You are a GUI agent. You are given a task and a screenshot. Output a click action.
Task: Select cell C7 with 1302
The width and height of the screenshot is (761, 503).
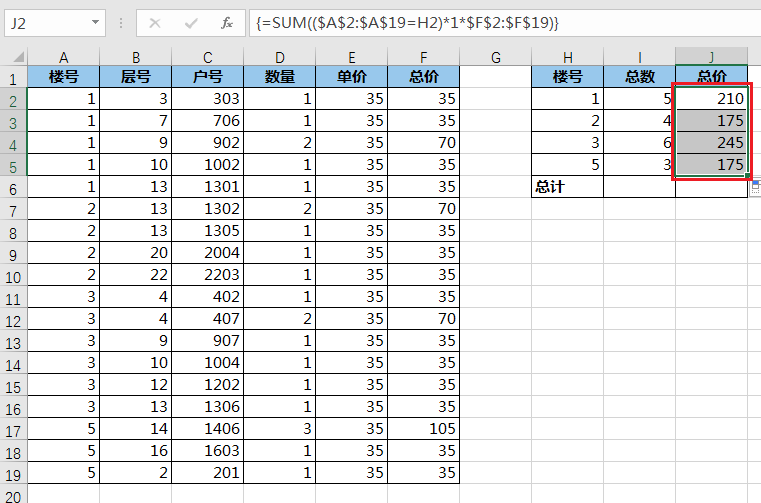pos(207,209)
